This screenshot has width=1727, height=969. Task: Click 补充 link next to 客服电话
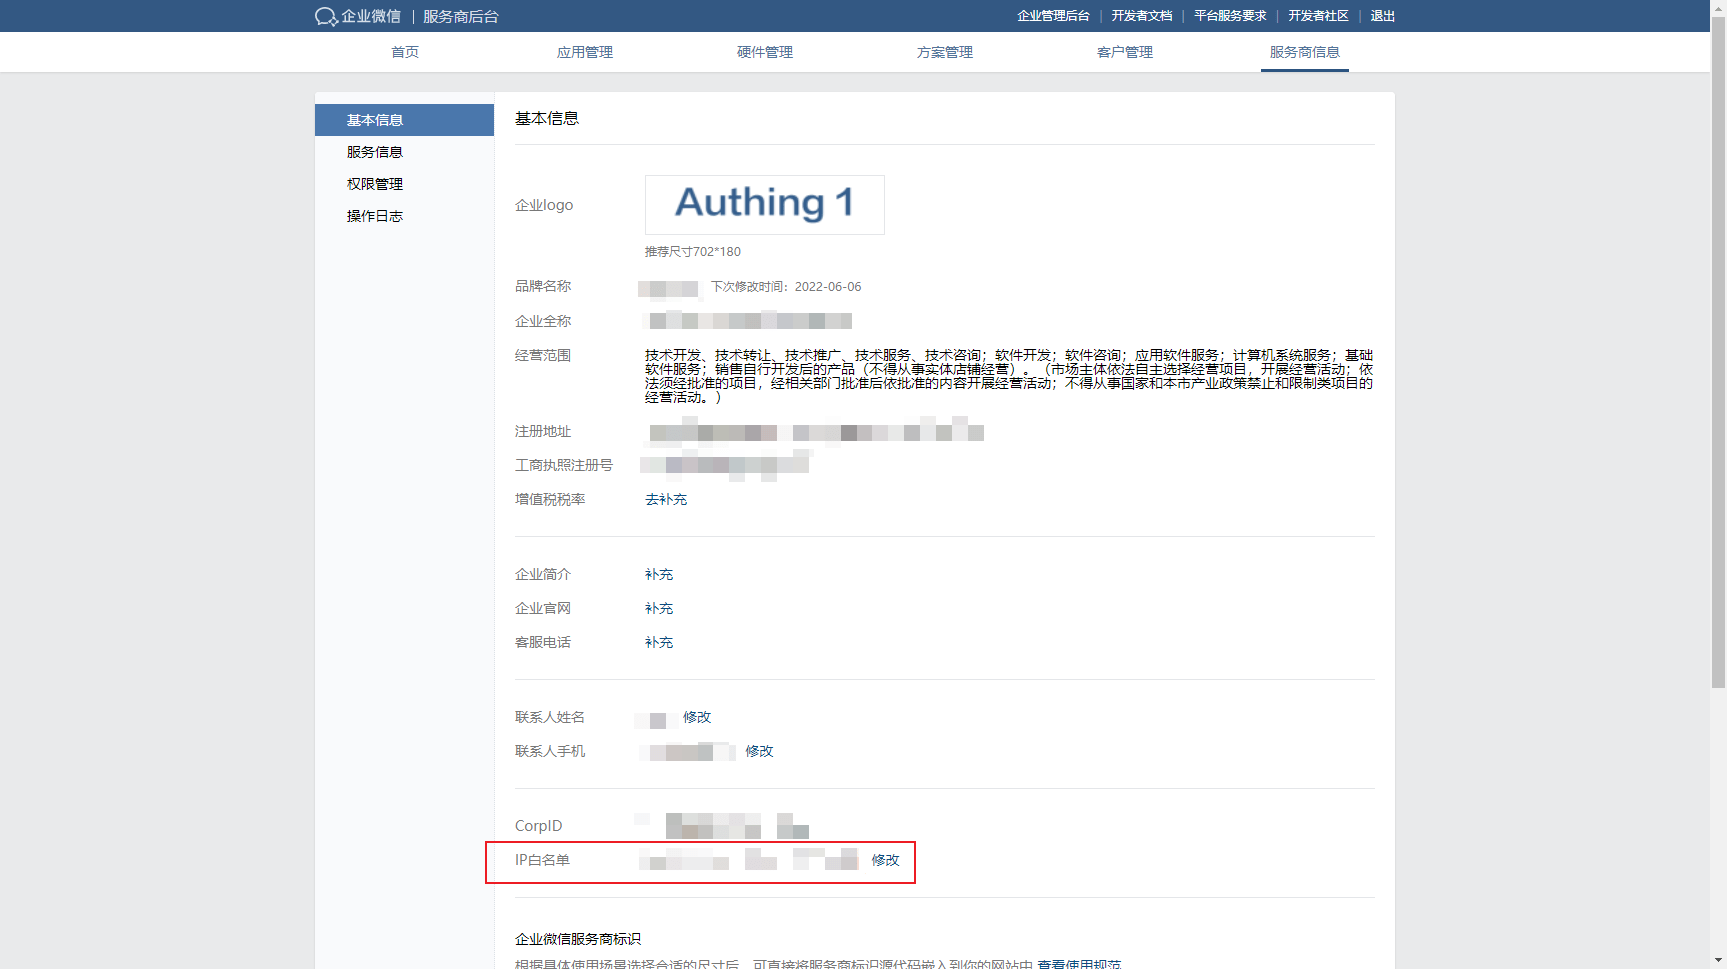click(659, 642)
